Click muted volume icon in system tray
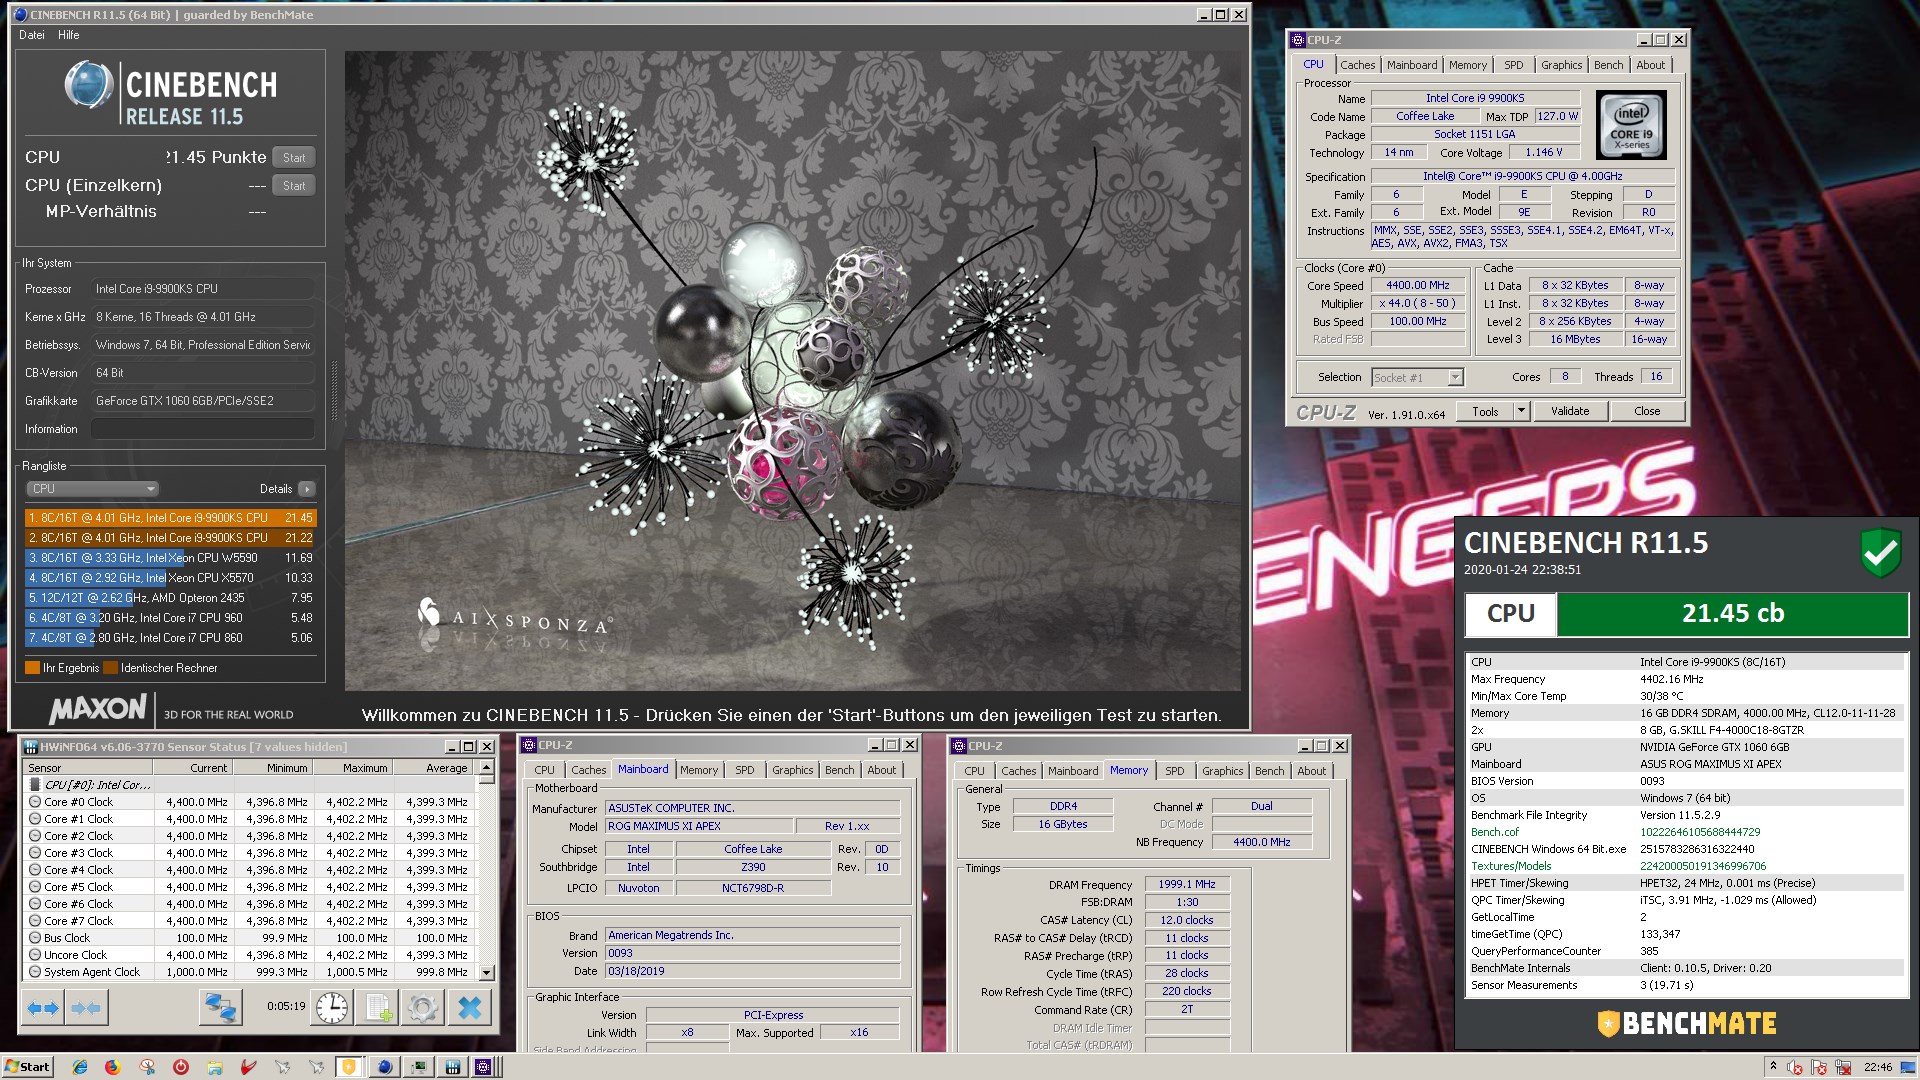1920x1080 pixels. pos(1794,1068)
